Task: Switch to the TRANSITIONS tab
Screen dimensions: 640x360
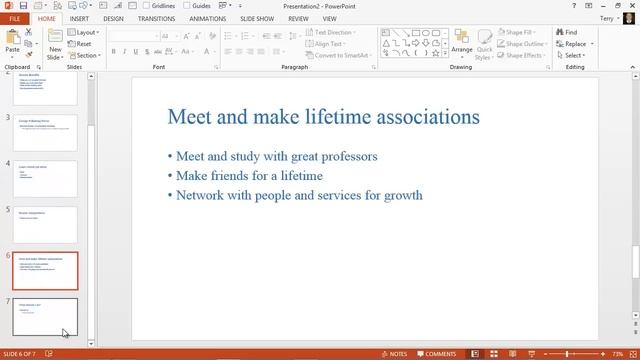Action: pyautogui.click(x=156, y=19)
